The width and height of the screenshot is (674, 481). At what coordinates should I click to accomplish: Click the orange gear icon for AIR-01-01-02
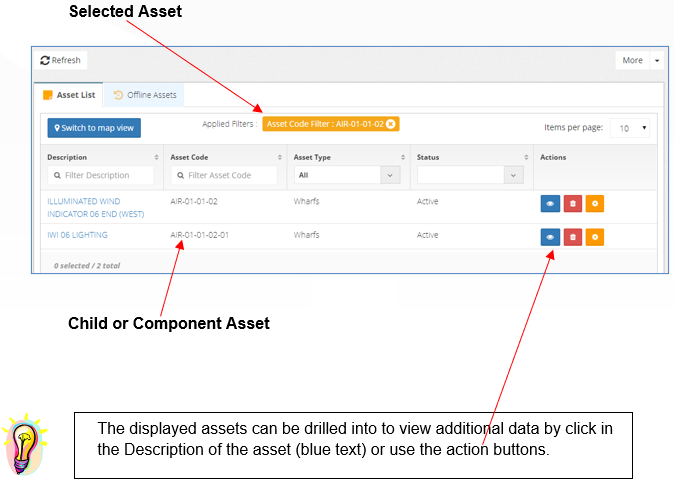coord(595,203)
